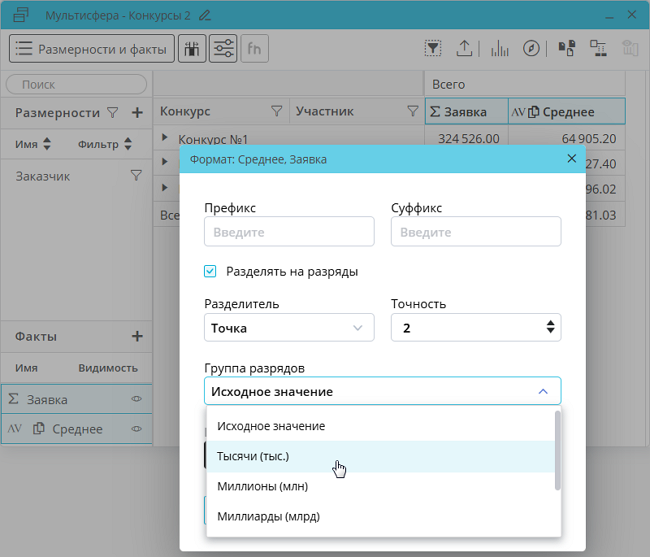Click the compass icon in toolbar
Screen dimensions: 650x557
click(x=532, y=48)
